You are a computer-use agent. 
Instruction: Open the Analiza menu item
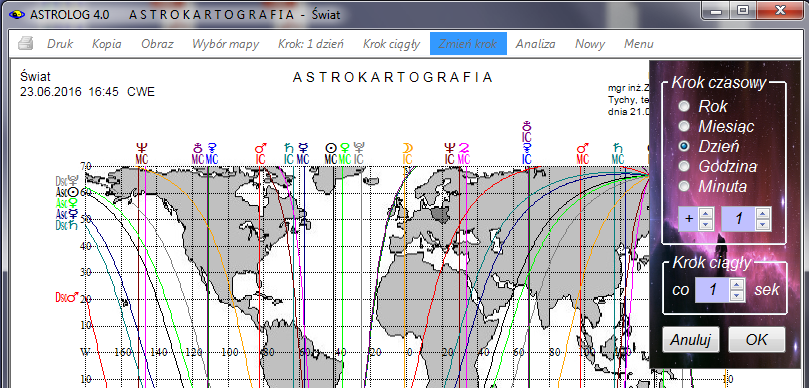click(x=536, y=44)
